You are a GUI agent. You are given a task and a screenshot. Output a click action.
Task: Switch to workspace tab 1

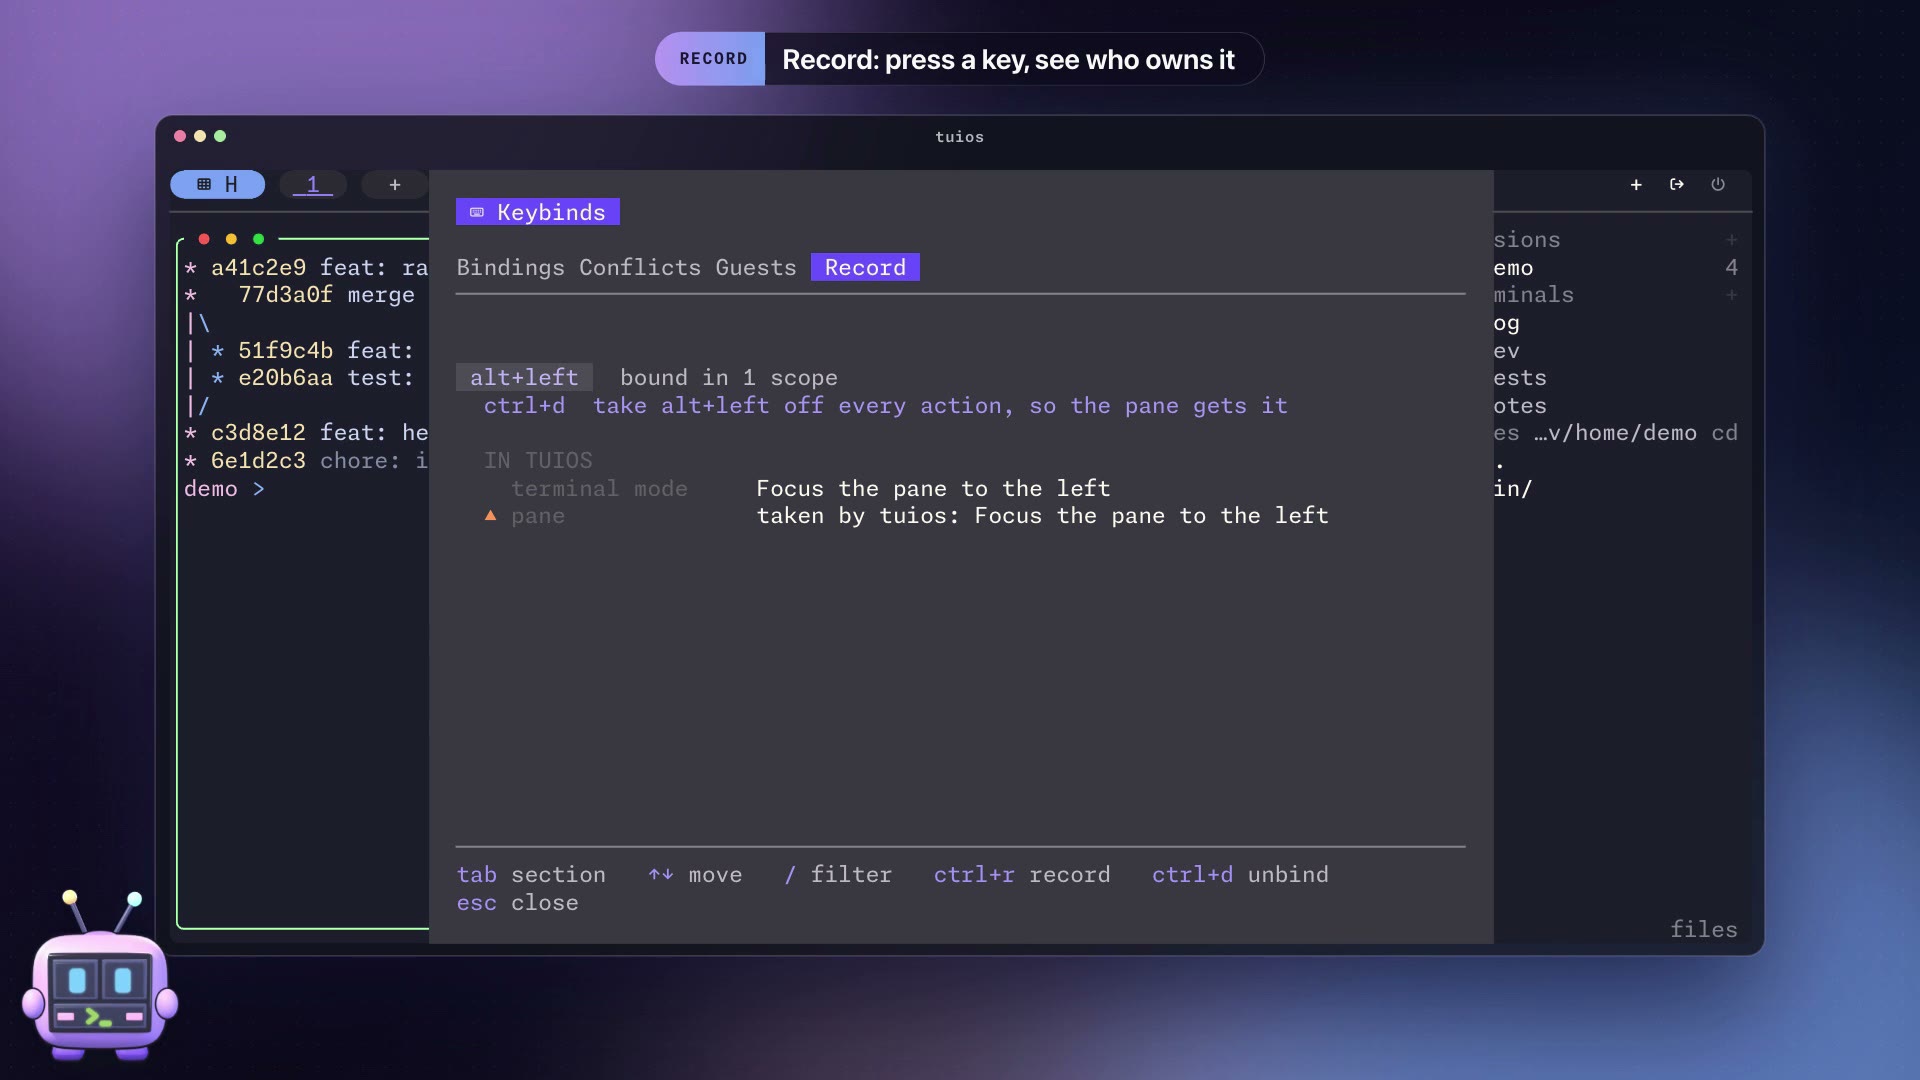pos(313,185)
